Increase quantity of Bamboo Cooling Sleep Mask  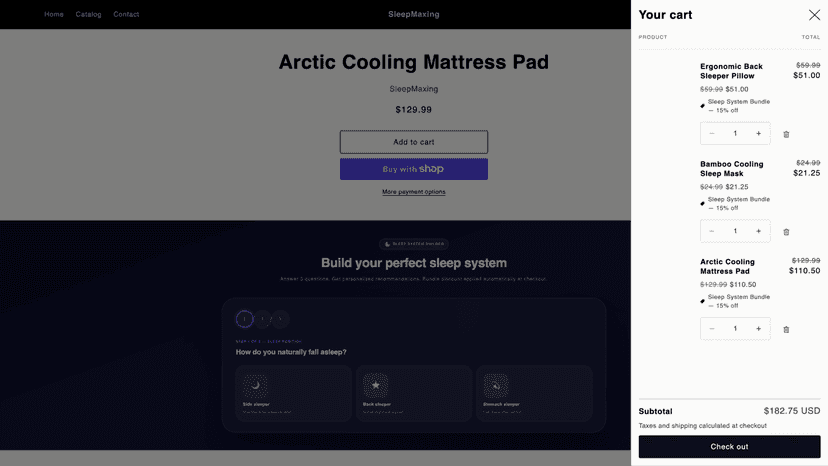tap(758, 231)
